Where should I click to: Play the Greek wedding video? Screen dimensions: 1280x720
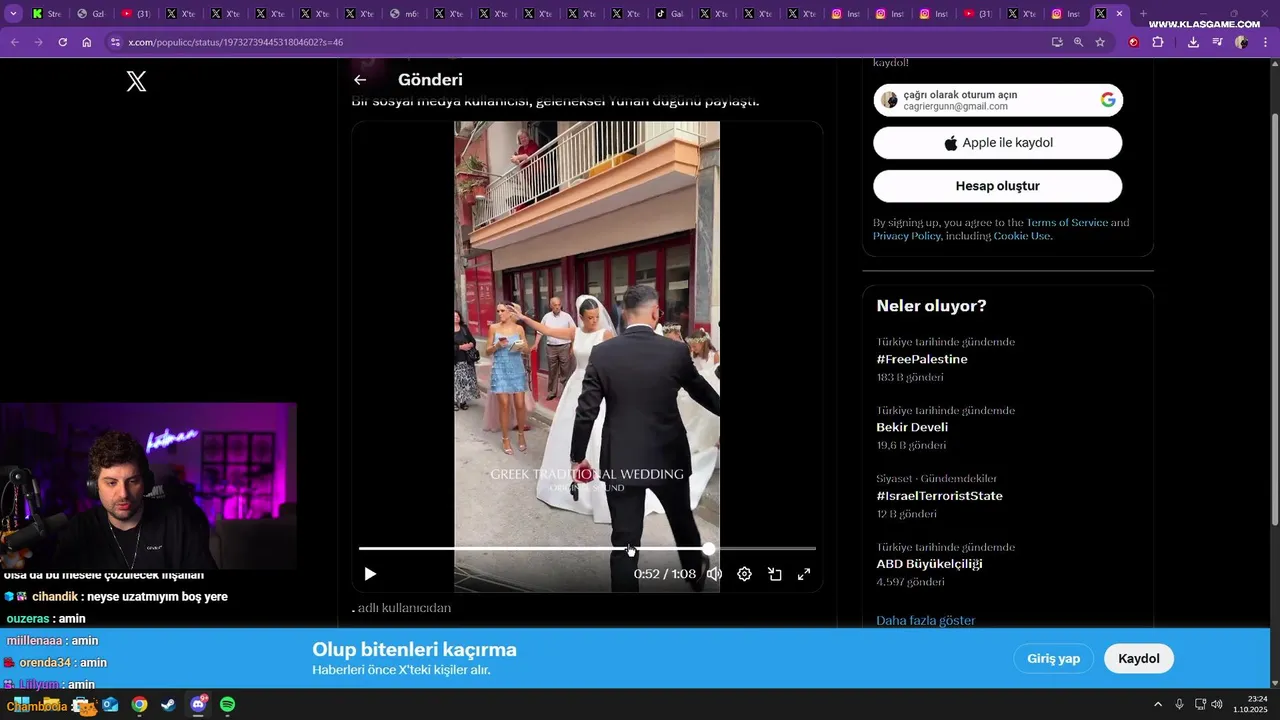tap(370, 574)
